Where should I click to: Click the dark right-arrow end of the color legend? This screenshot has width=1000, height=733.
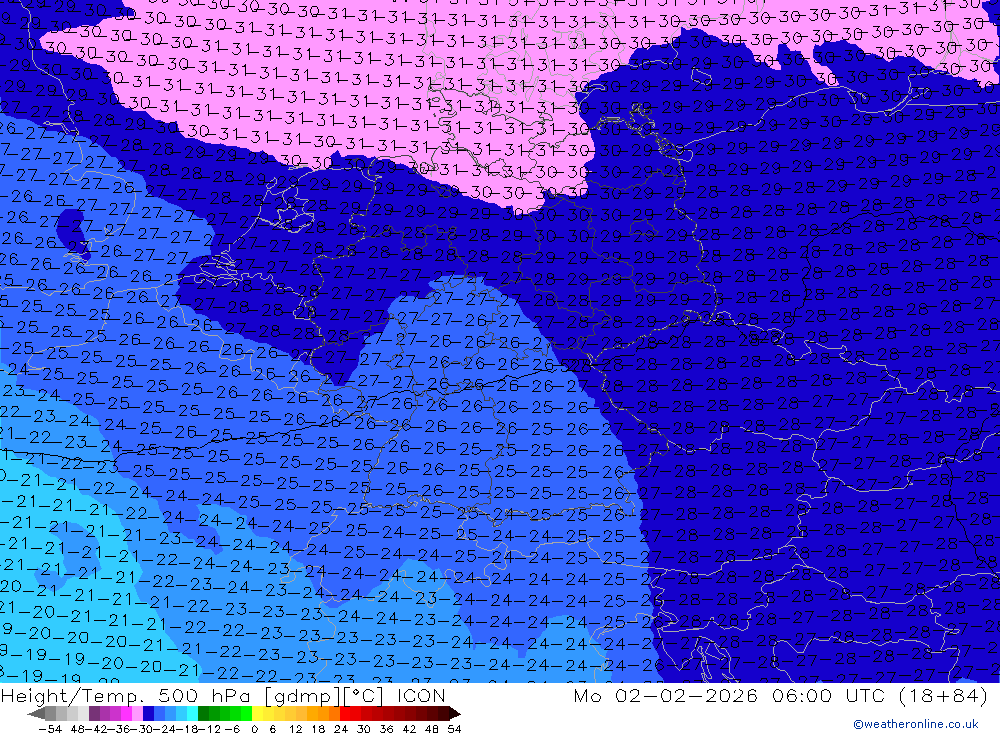tap(455, 714)
